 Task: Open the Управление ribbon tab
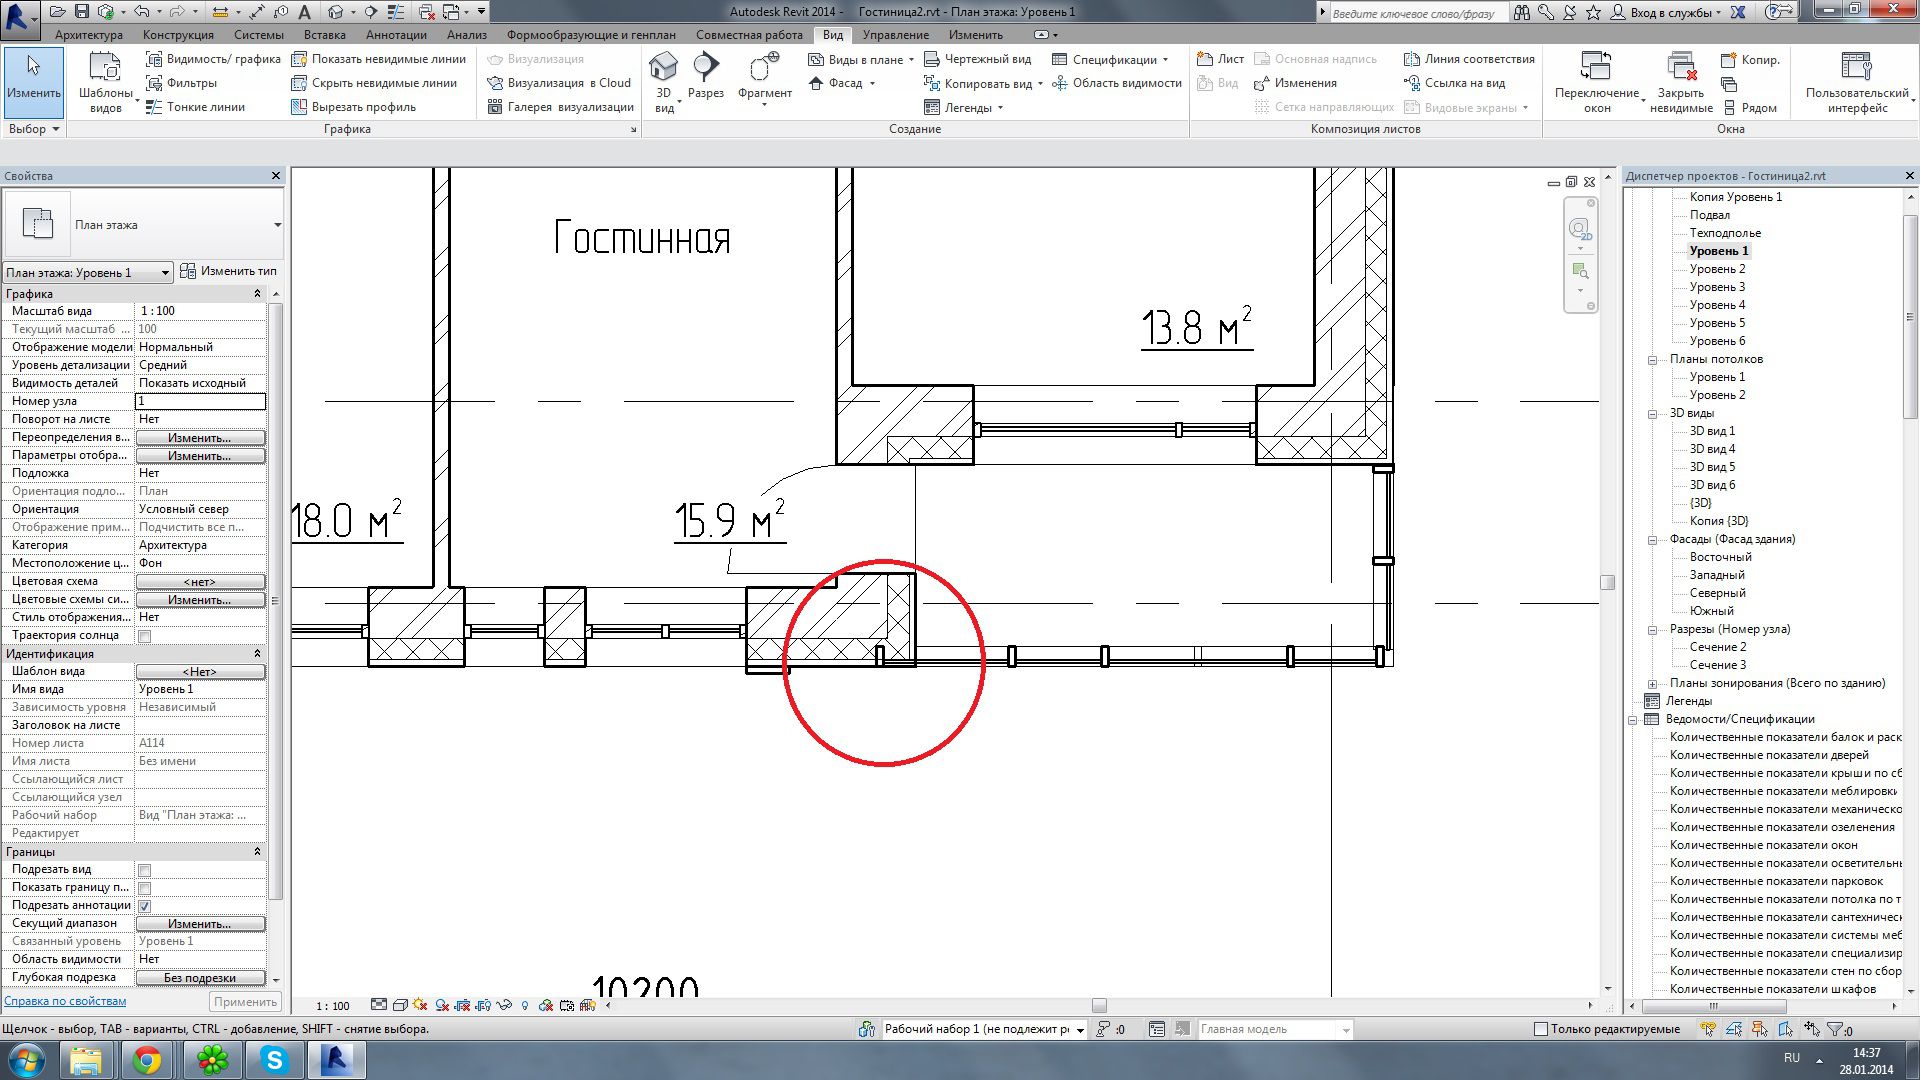click(895, 35)
